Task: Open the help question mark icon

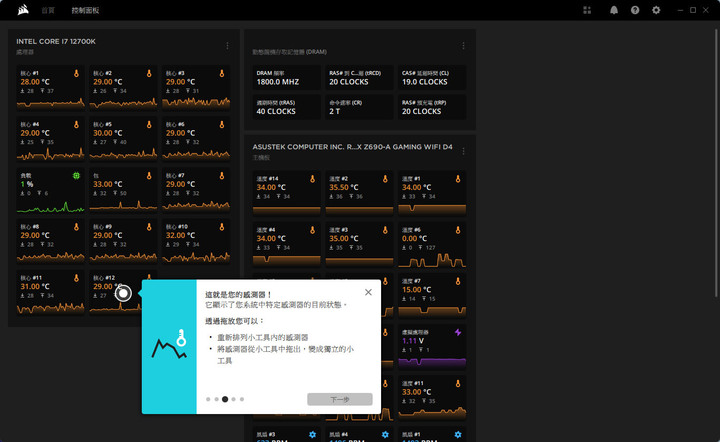Action: [x=635, y=10]
